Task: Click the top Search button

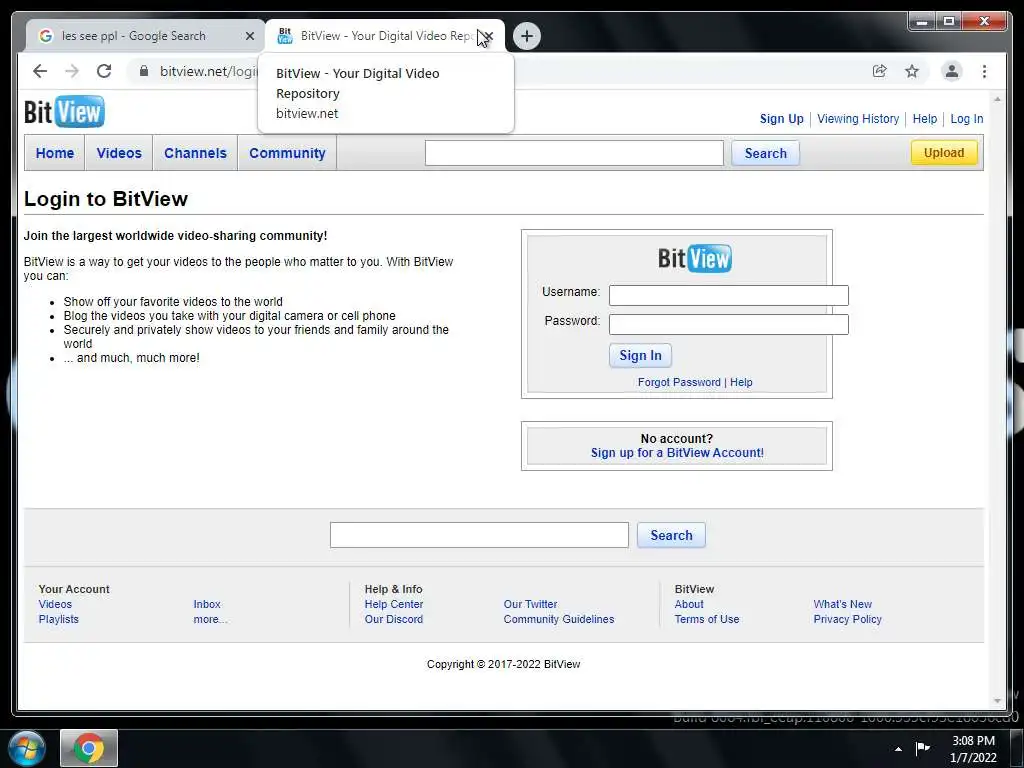Action: [765, 153]
